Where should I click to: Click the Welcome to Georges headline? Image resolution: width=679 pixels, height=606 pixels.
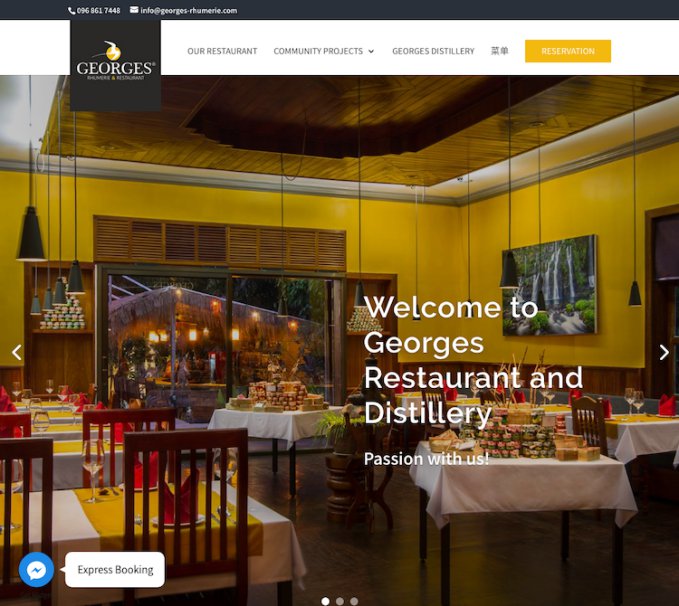(x=473, y=360)
